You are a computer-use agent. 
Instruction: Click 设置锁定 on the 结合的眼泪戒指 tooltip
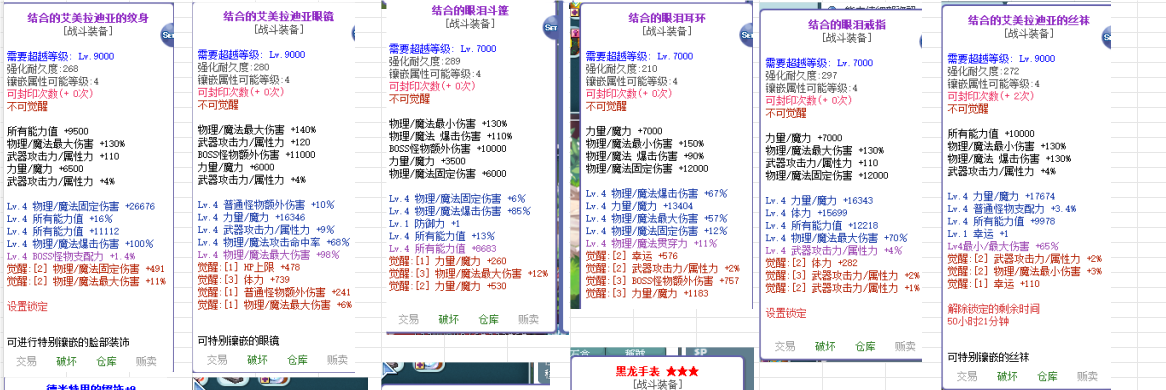tap(786, 313)
